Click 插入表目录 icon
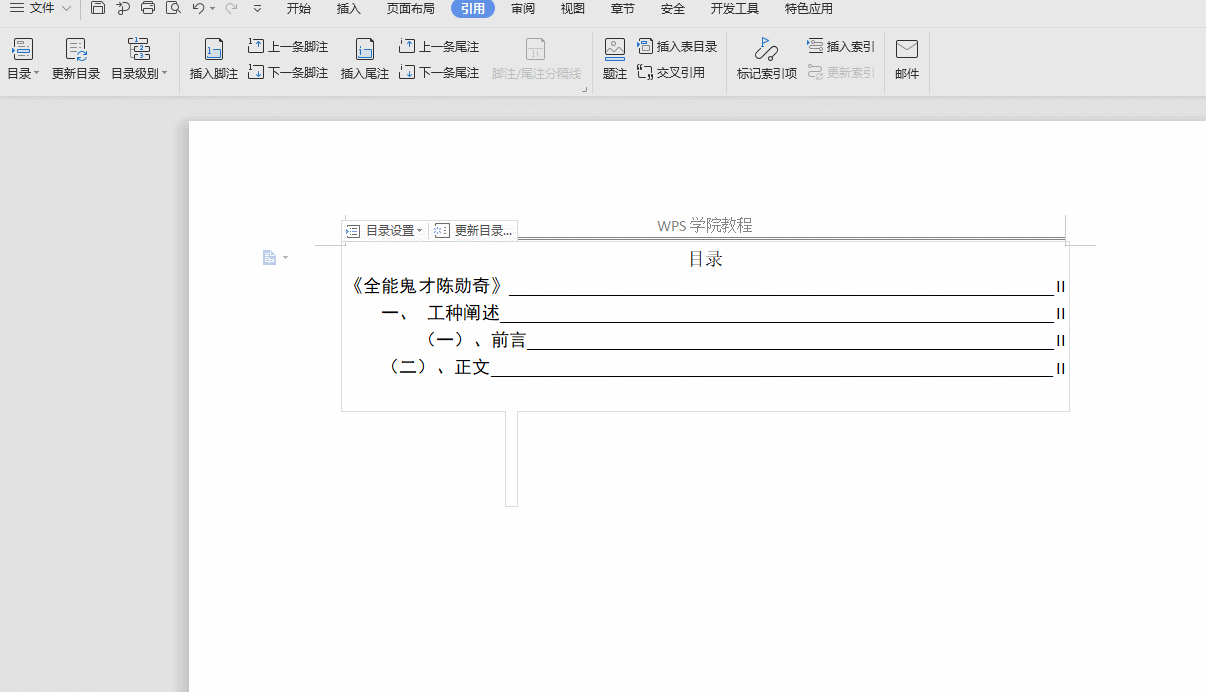The width and height of the screenshot is (1206, 692). pyautogui.click(x=677, y=47)
